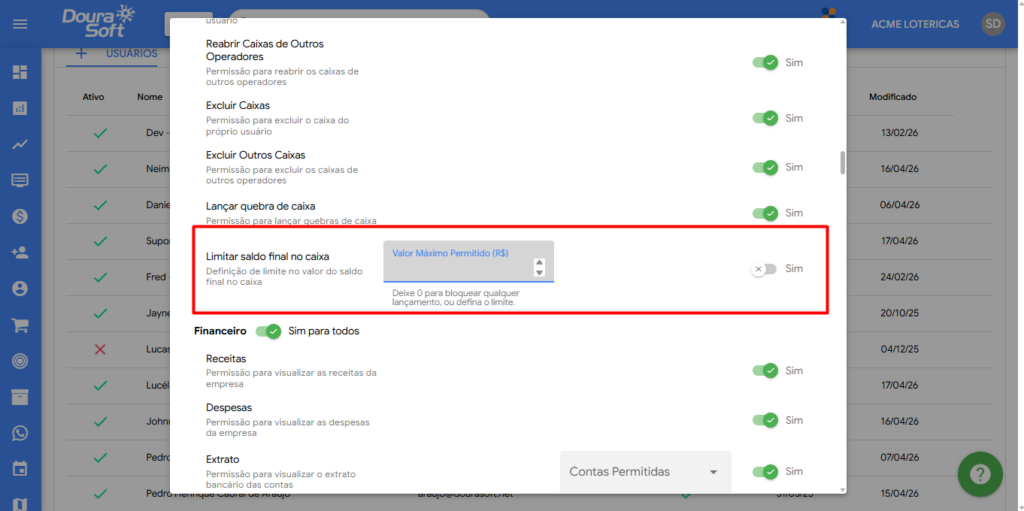Viewport: 1024px width, 511px height.
Task: Click the increment arrow on Valor Máximo field
Action: (539, 262)
